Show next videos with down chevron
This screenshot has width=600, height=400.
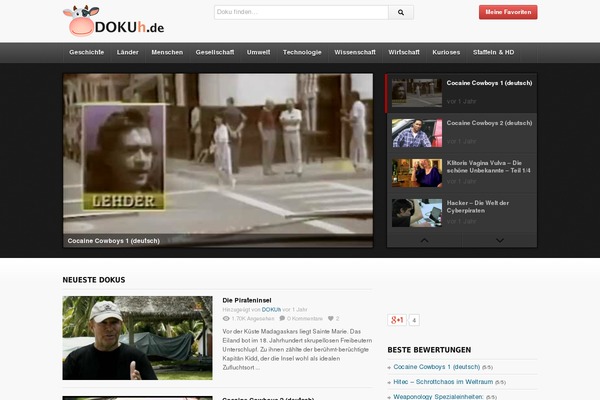pos(499,240)
